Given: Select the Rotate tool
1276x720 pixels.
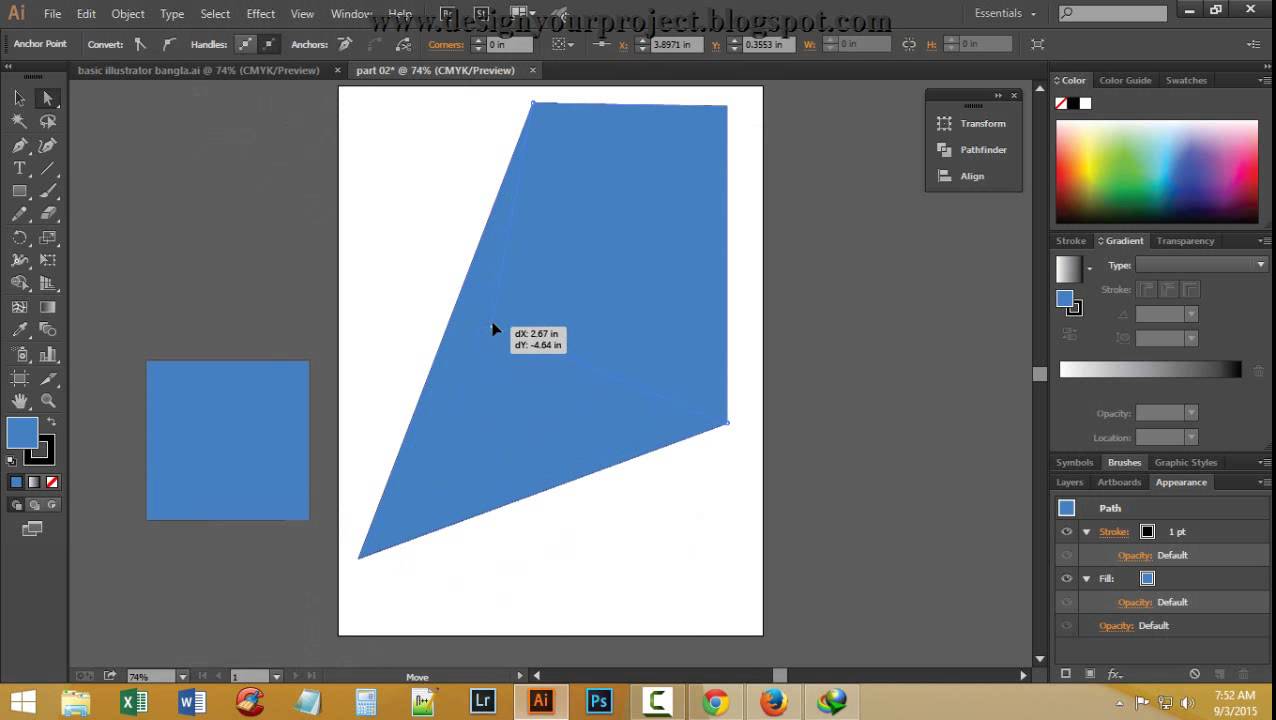Looking at the screenshot, I should [19, 238].
